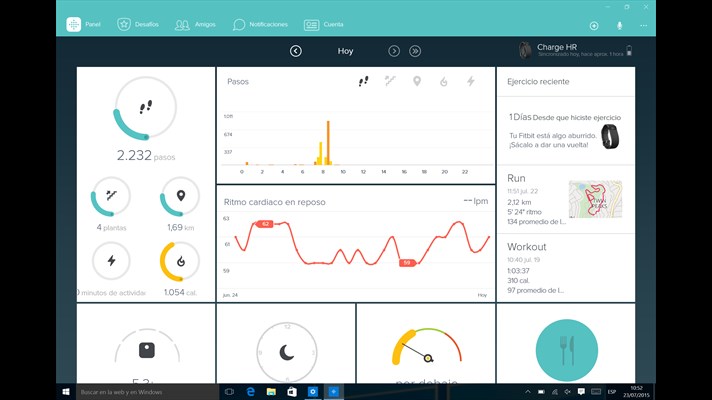712x400 pixels.
Task: Jump to latest day double arrow
Action: click(x=415, y=51)
